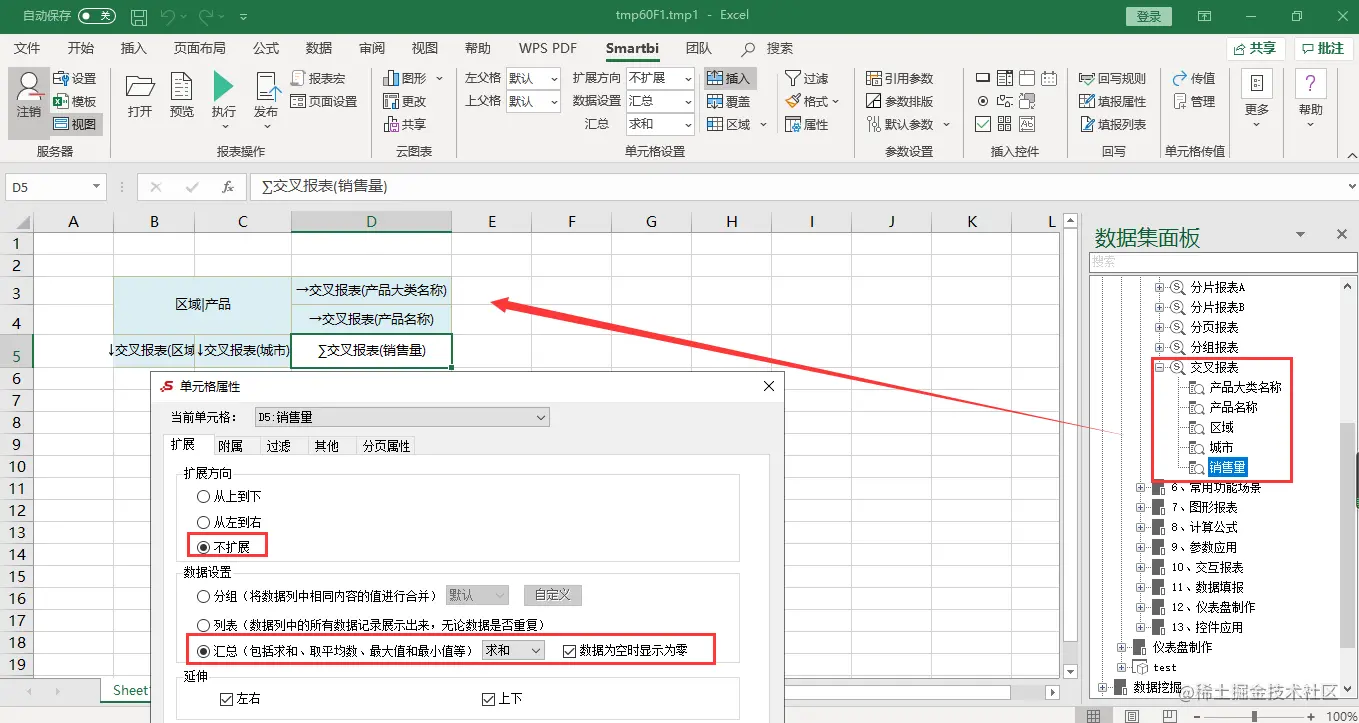The width and height of the screenshot is (1359, 723).
Task: Switch to the 过滤 tab in dialog
Action: click(280, 445)
